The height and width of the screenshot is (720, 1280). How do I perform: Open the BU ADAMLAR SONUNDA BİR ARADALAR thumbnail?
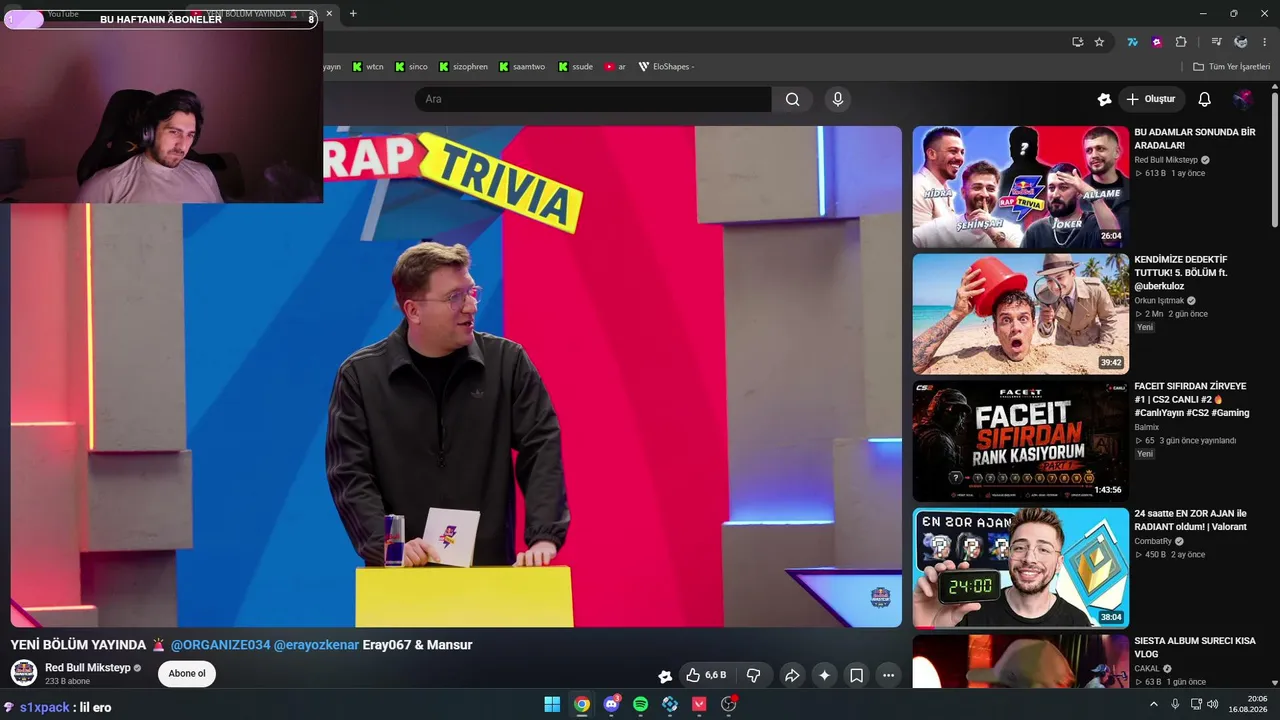[1021, 187]
